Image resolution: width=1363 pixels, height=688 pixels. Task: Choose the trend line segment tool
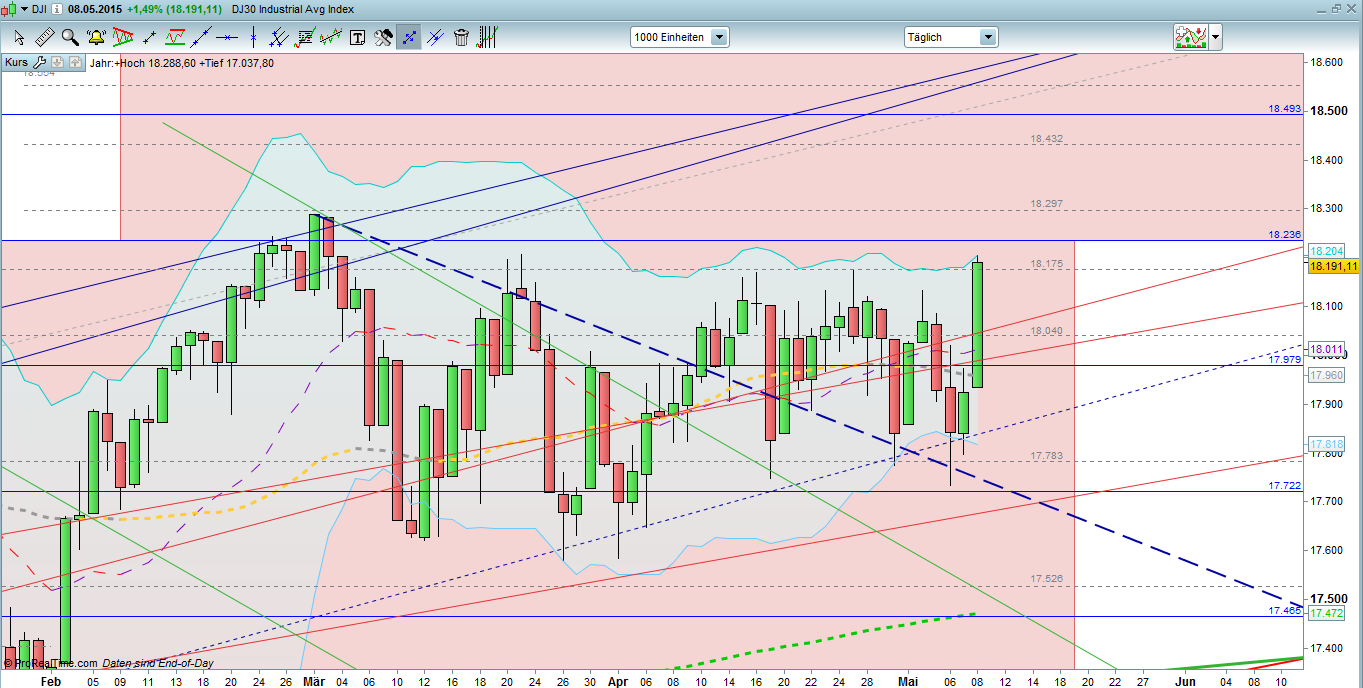click(x=149, y=38)
